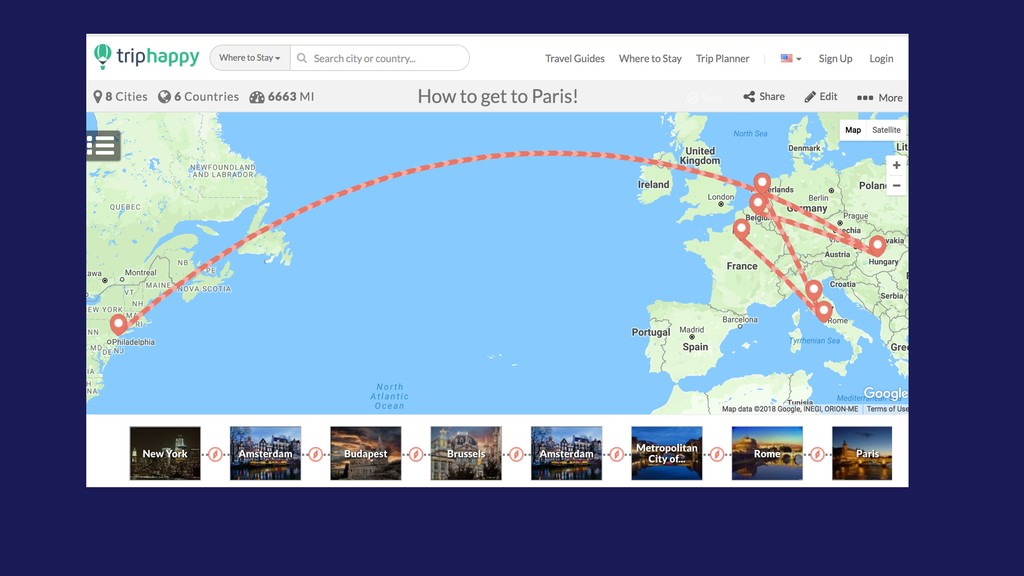Open the Where to Stay navigation link
The width and height of the screenshot is (1024, 576).
[x=650, y=58]
